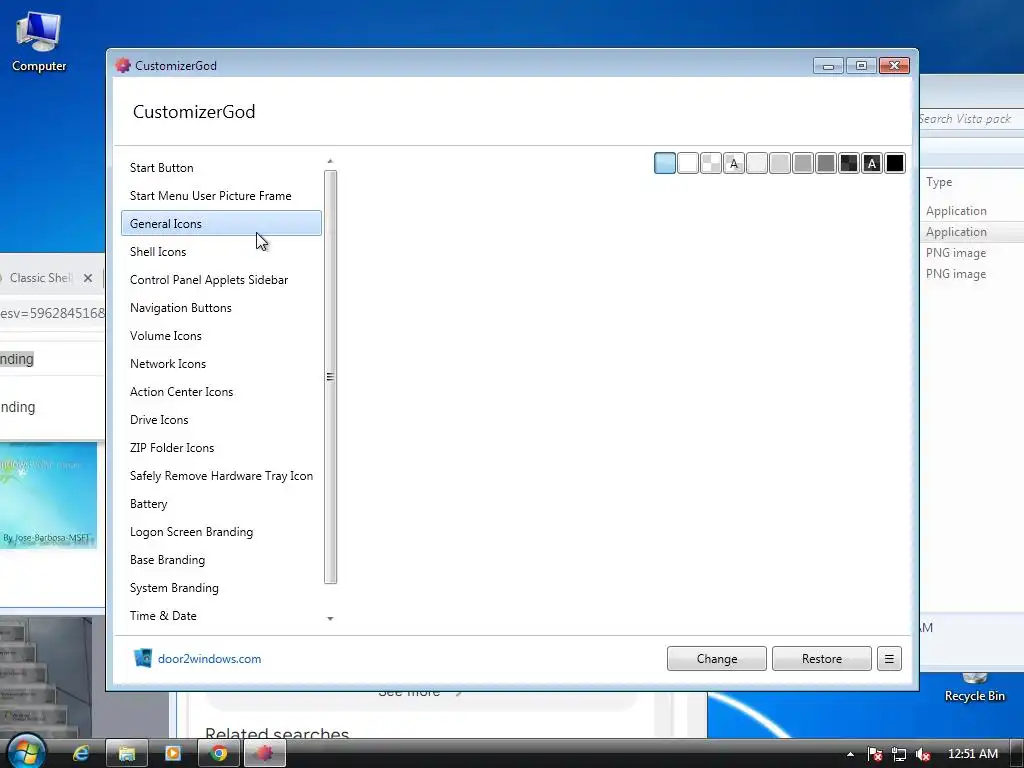Show hidden tray icons arrow
The height and width of the screenshot is (768, 1024).
850,754
